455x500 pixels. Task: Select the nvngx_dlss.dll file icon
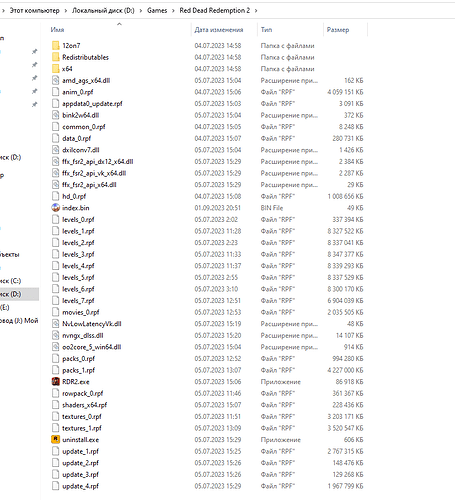(55, 335)
